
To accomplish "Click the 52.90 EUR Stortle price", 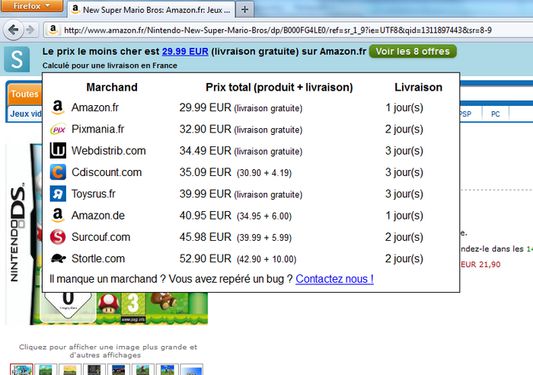I will tap(205, 259).
